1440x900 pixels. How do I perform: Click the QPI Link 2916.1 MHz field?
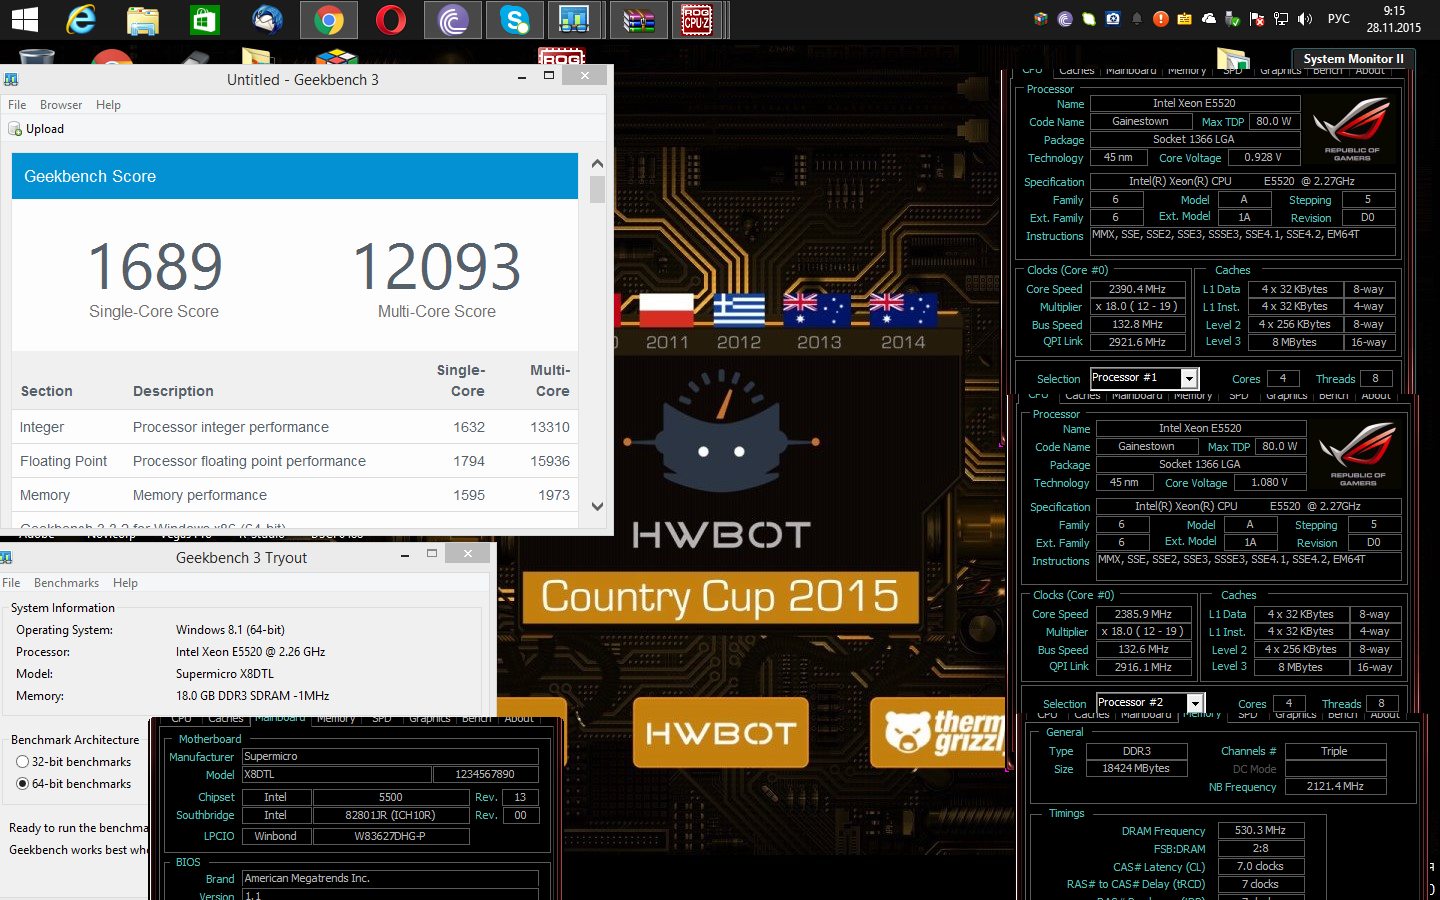coord(1144,667)
